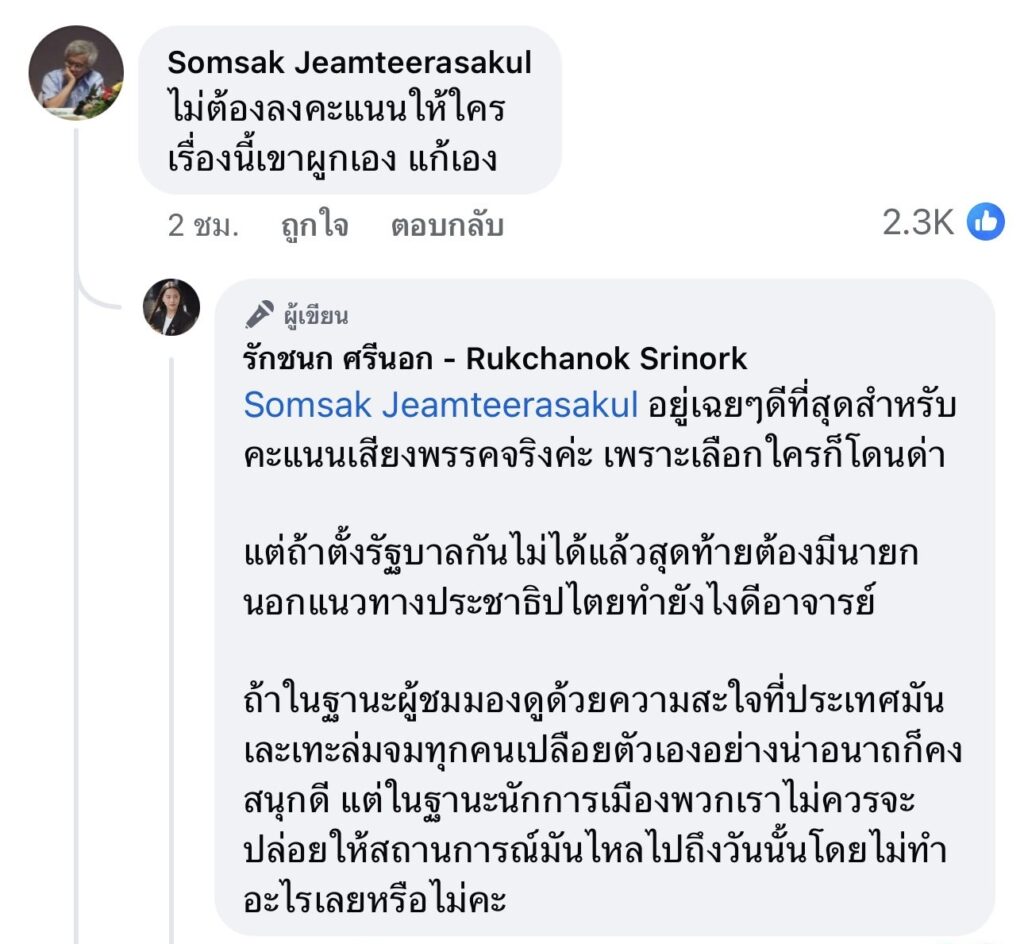Open Somsak Jeamteerasakul's profile picture

pos(75,73)
